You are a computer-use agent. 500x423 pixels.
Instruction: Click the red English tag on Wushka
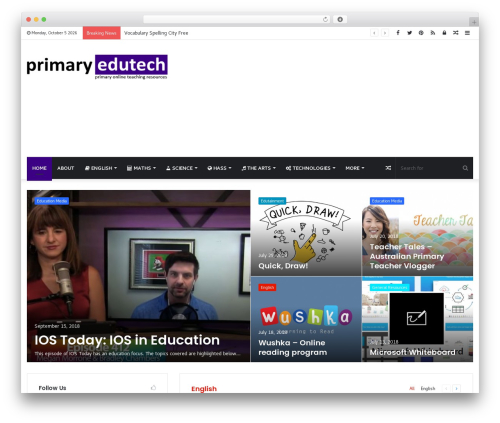[x=267, y=287]
